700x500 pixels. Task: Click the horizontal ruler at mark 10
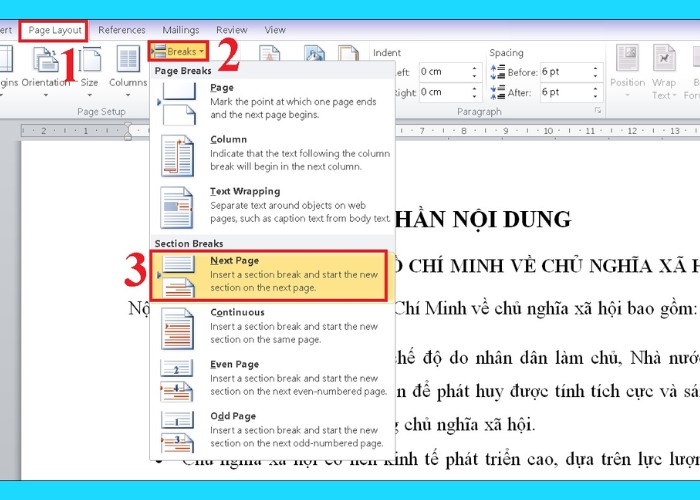click(548, 131)
